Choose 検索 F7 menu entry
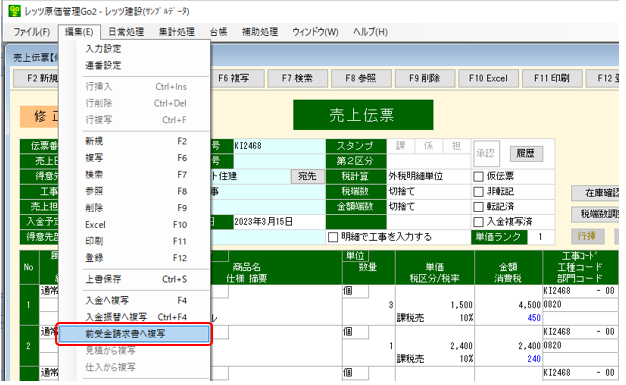Image resolution: width=626 pixels, height=385 pixels. pyautogui.click(x=135, y=175)
